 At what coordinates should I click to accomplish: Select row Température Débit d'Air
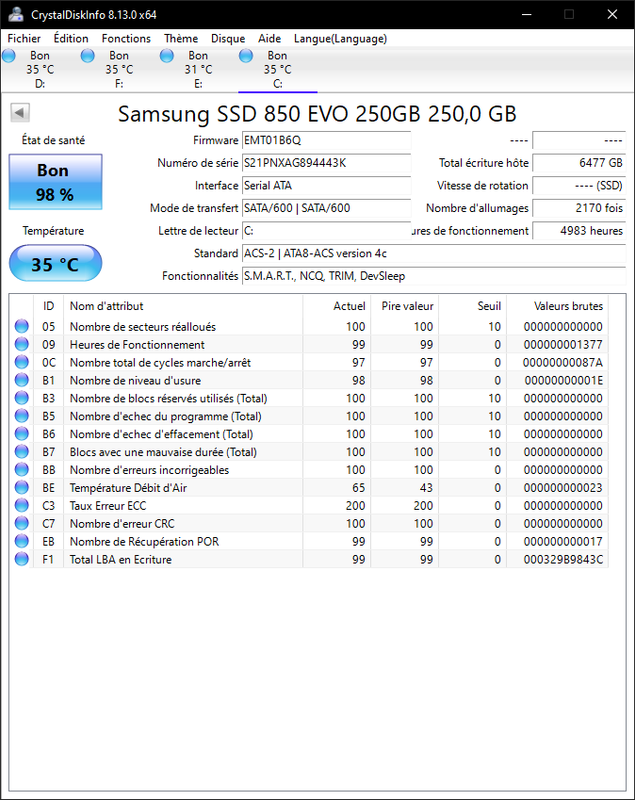309,487
